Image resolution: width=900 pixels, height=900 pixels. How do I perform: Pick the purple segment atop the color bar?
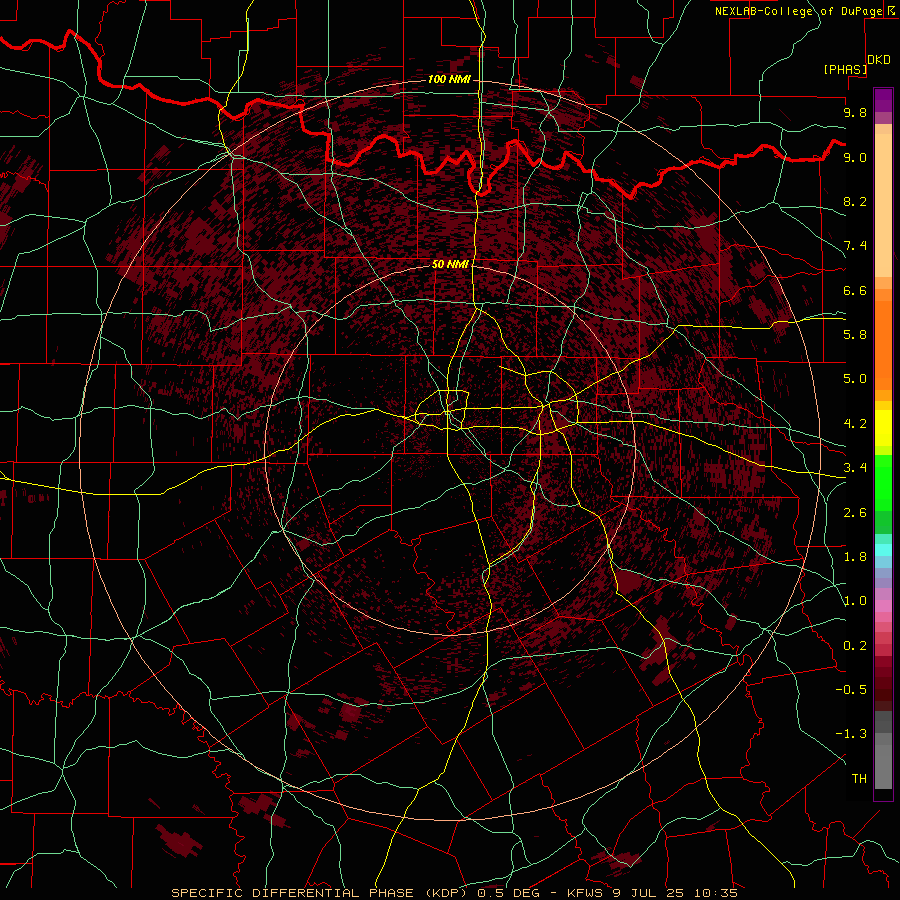pos(883,100)
